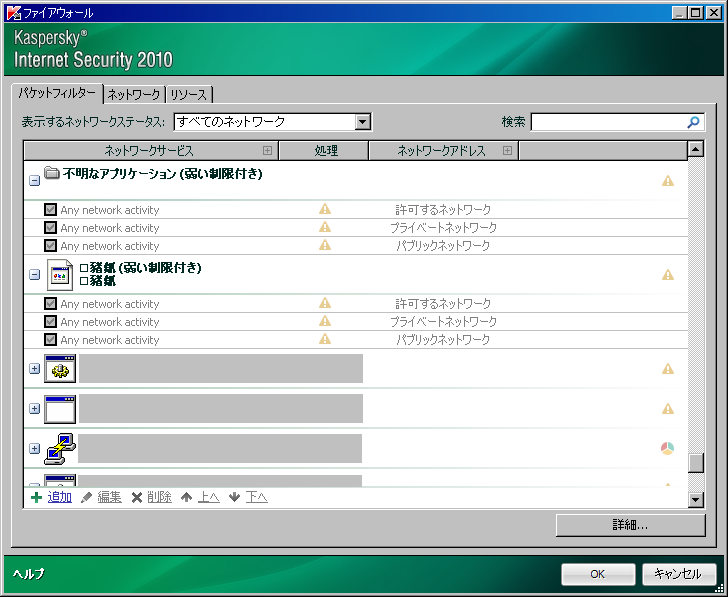Click the X delete icon
Screen dimensions: 728x597
[136, 498]
